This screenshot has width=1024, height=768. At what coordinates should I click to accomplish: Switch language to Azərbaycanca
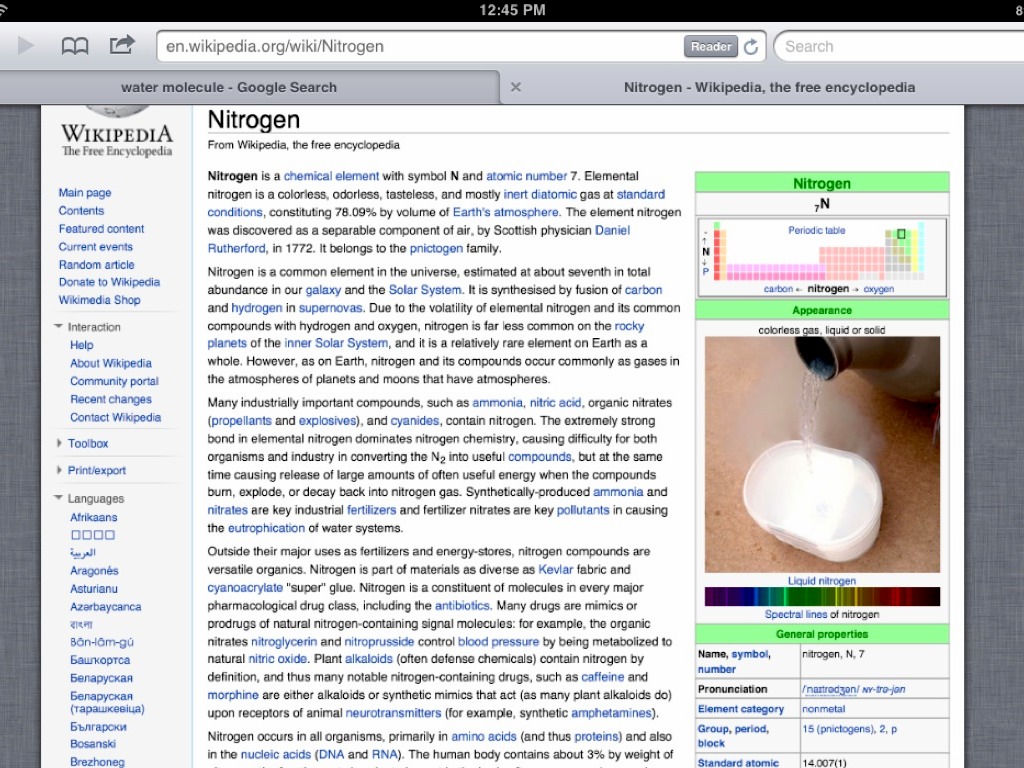105,607
